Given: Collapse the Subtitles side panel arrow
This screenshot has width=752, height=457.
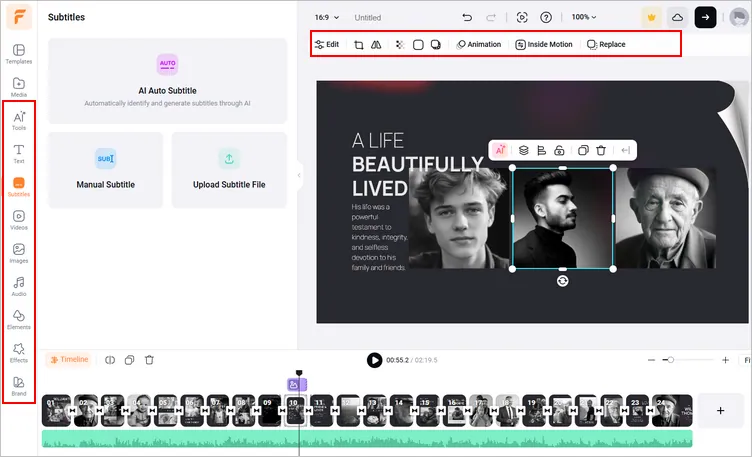Looking at the screenshot, I should [299, 176].
